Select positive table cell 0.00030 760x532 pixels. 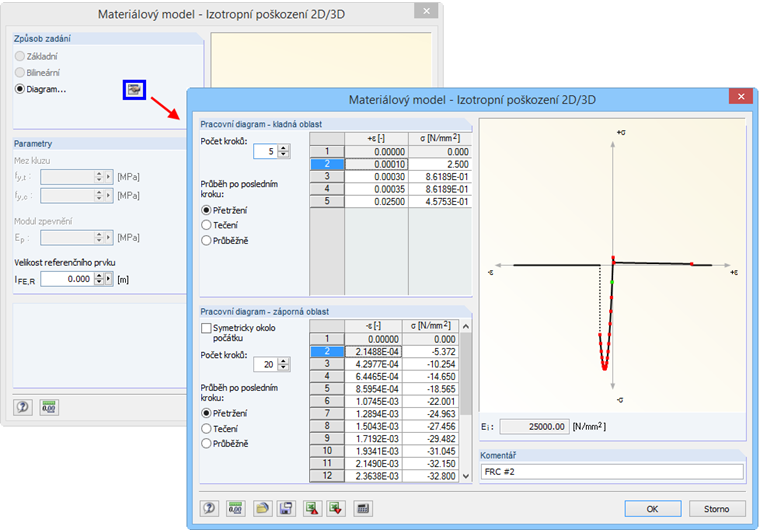coord(376,177)
